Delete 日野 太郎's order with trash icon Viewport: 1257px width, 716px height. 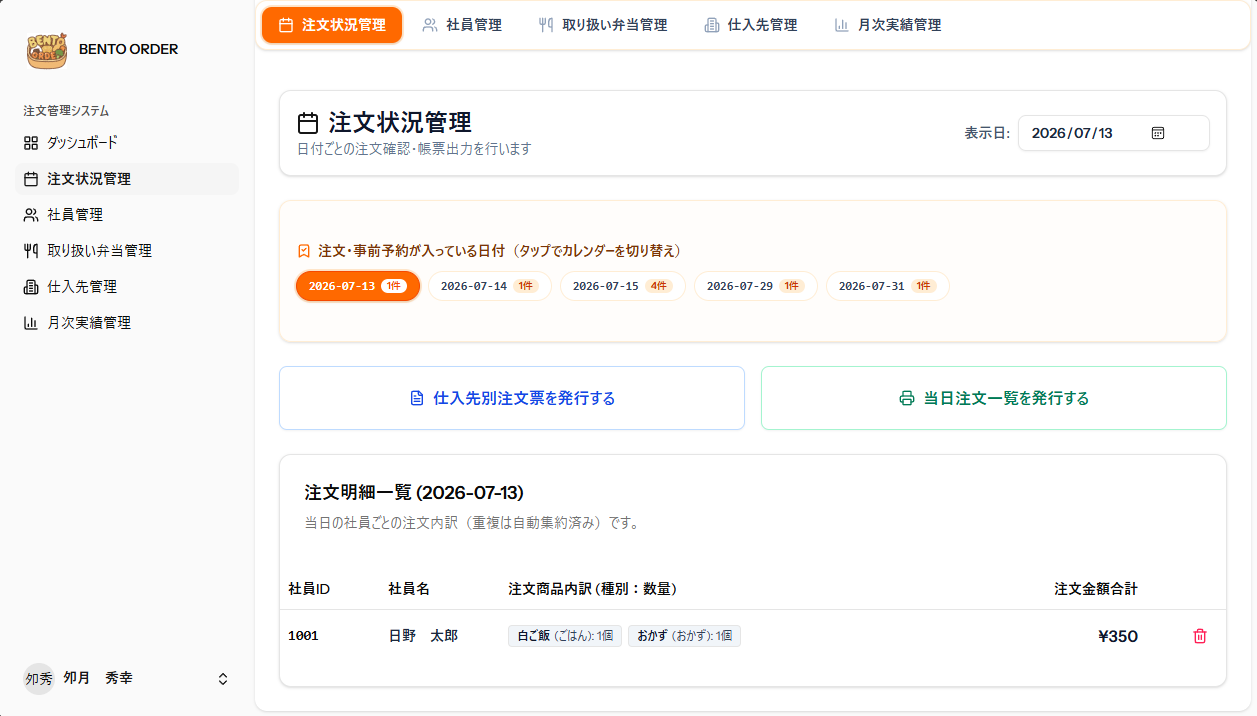[1200, 636]
